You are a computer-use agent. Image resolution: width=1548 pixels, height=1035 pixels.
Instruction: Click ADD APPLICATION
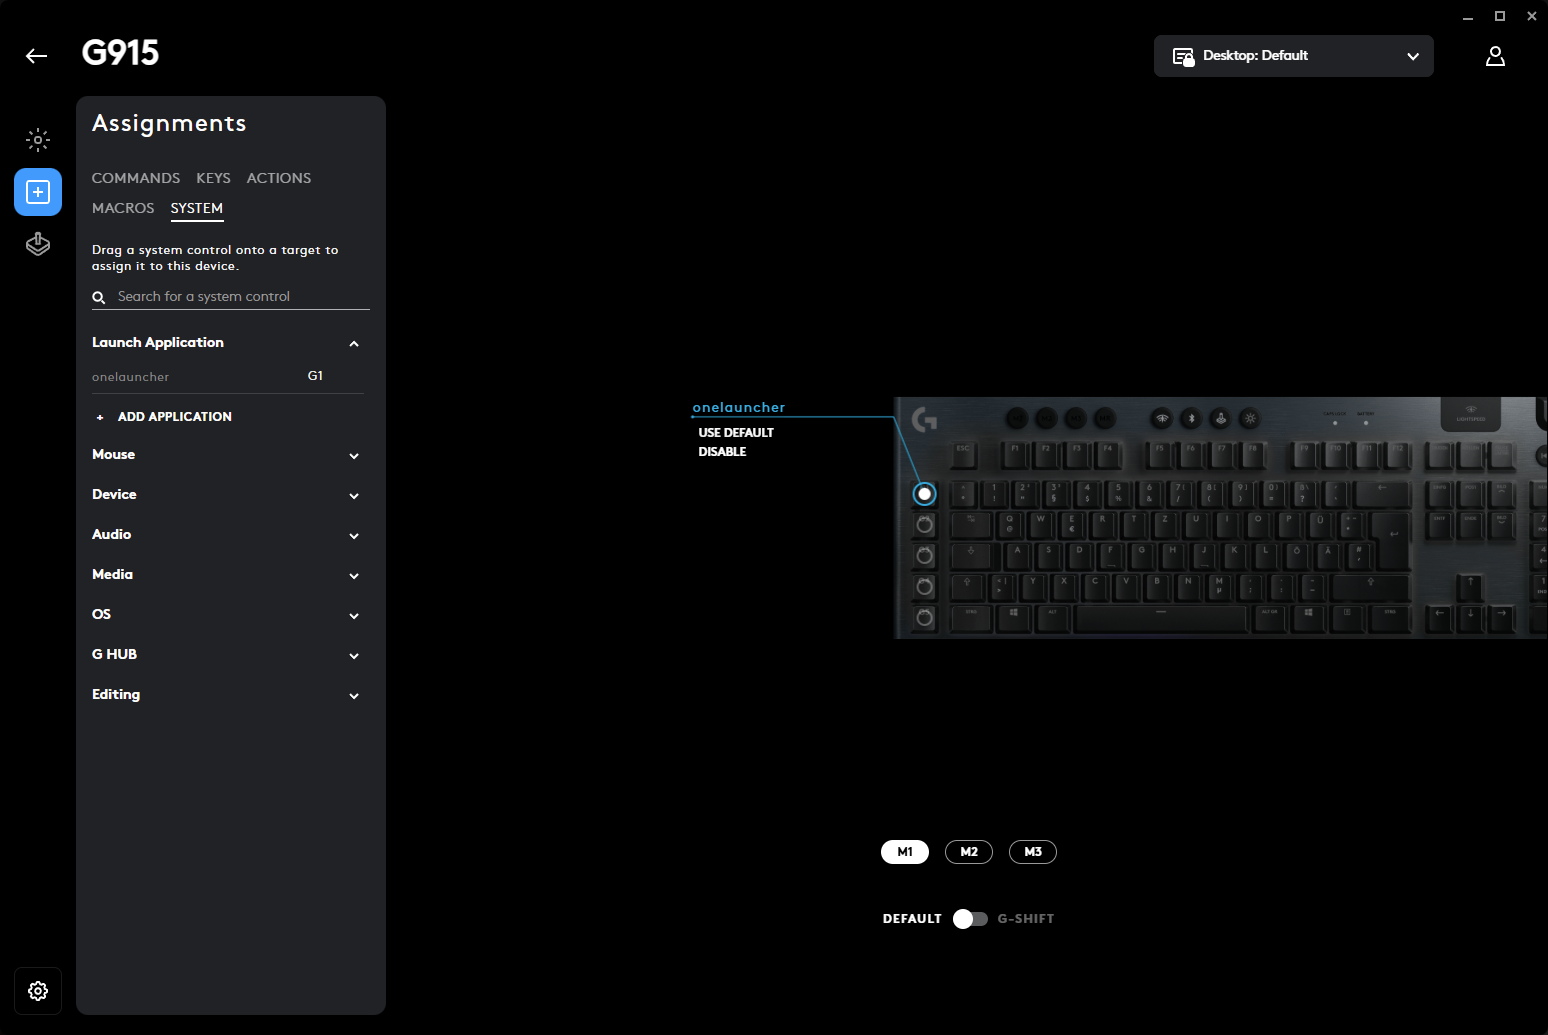[x=175, y=417]
